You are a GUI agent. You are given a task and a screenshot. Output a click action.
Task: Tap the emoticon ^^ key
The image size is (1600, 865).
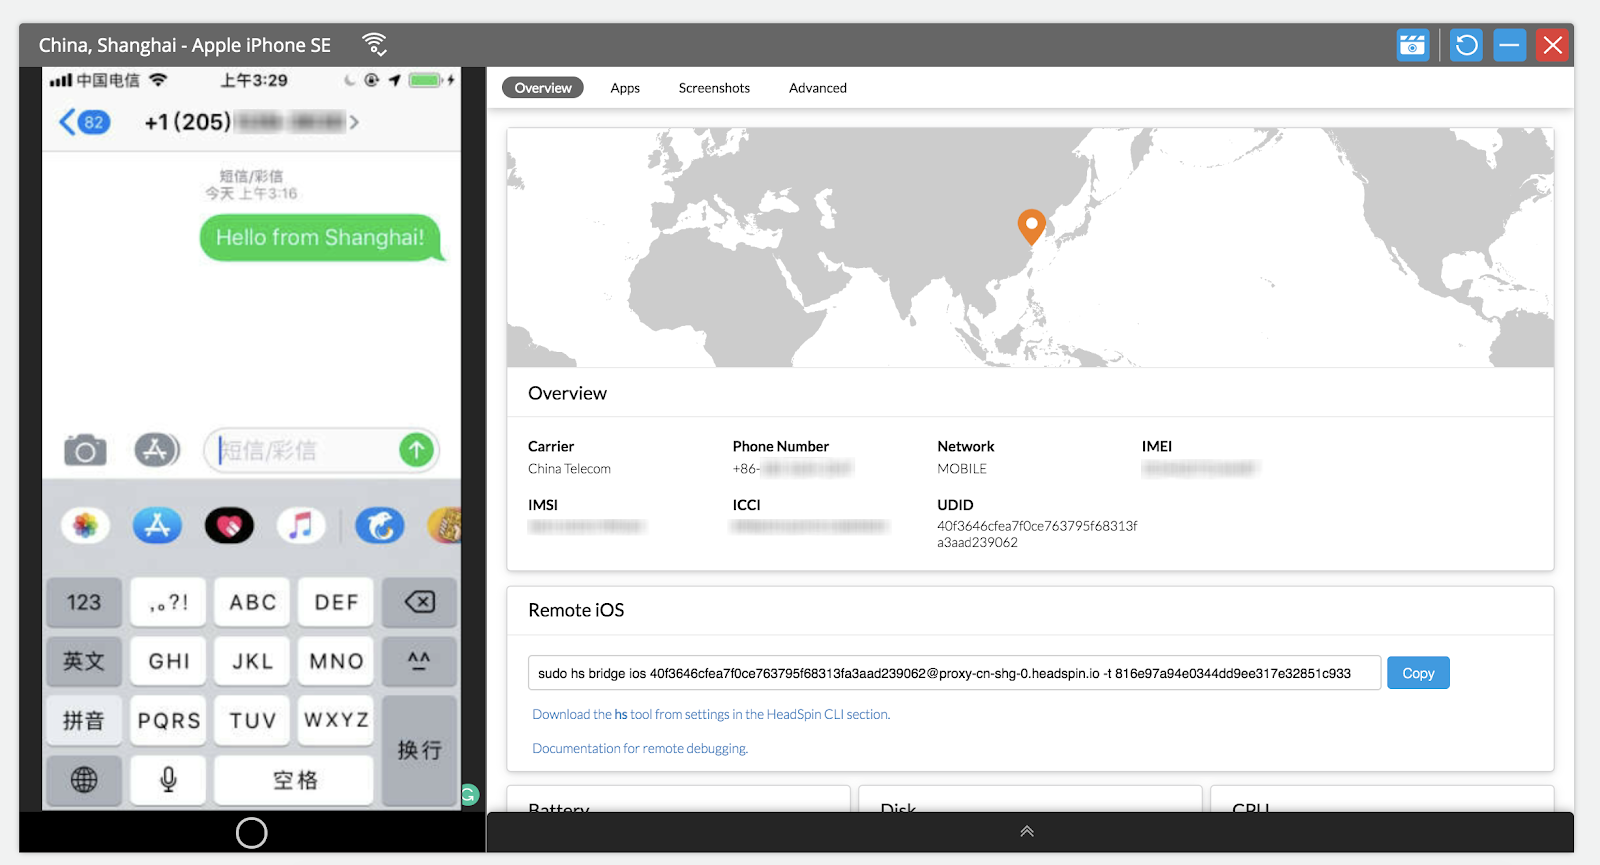419,661
